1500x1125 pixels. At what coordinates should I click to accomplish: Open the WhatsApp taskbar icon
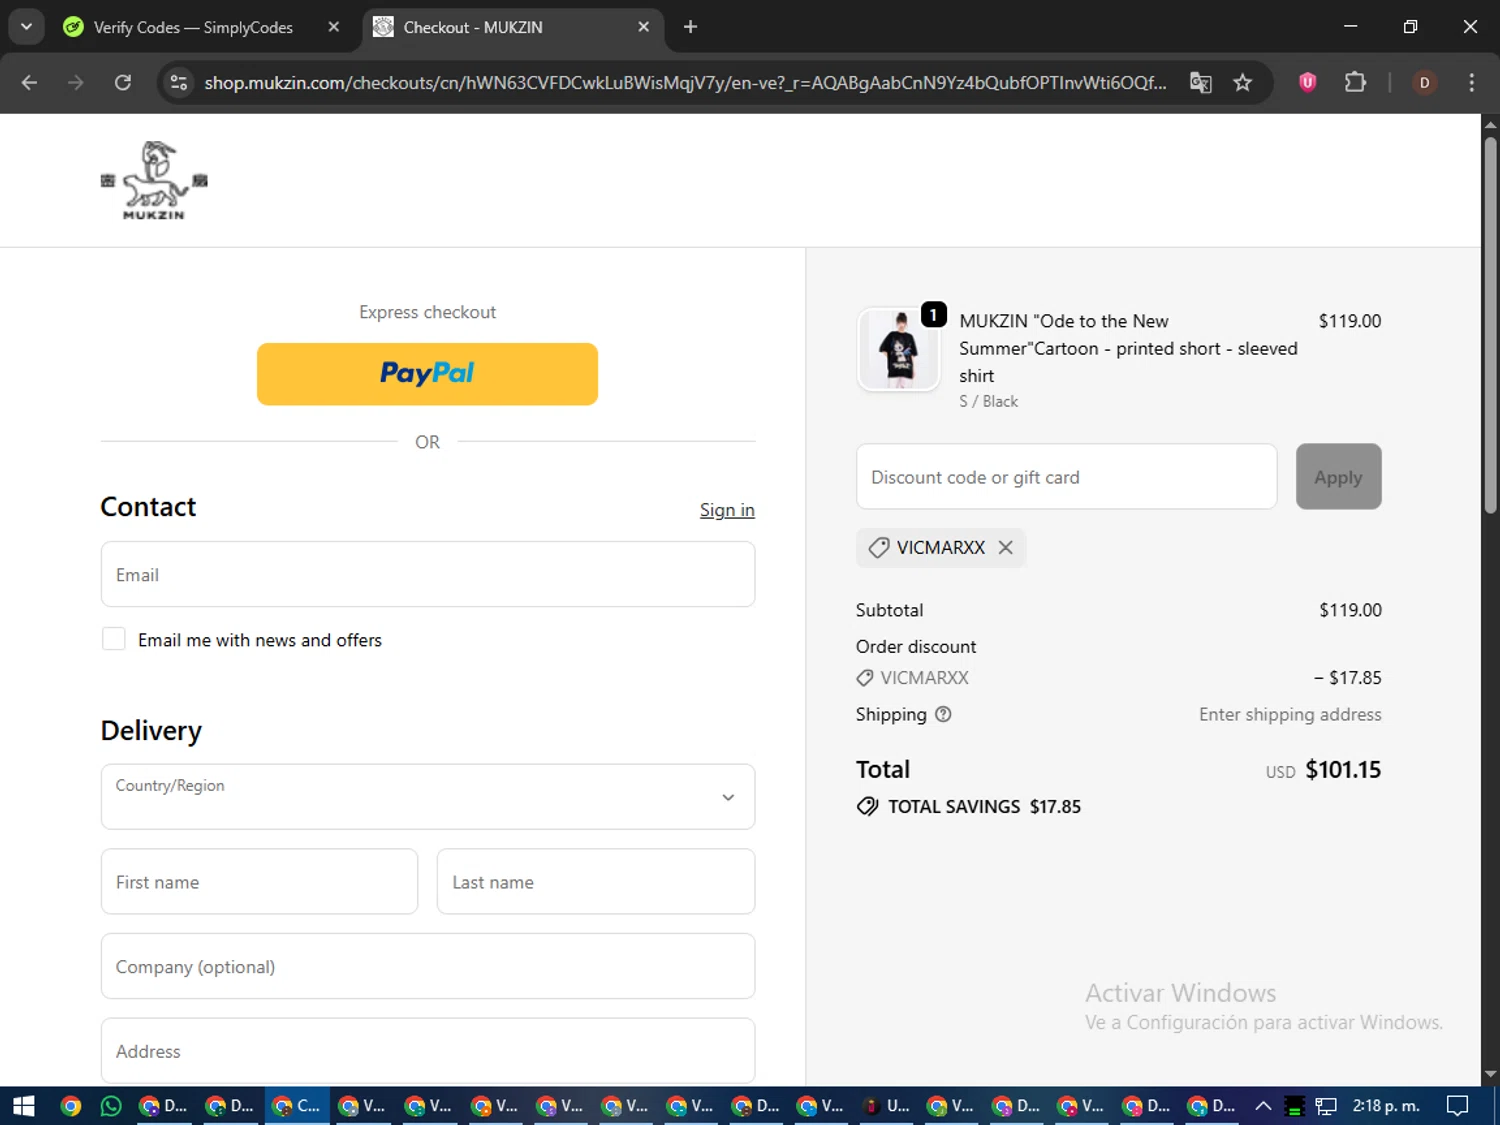tap(111, 1106)
